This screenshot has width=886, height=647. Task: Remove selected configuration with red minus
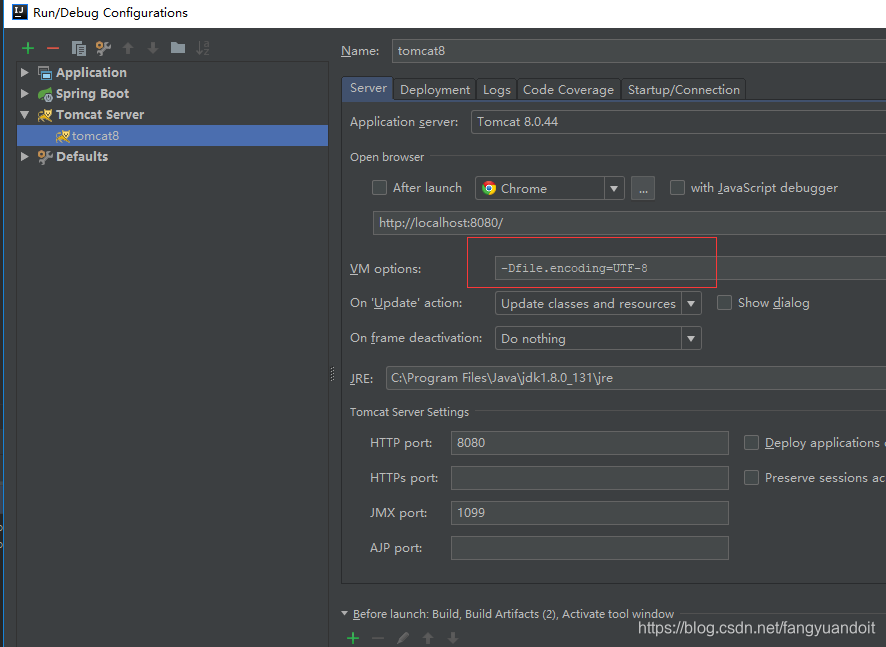[53, 49]
